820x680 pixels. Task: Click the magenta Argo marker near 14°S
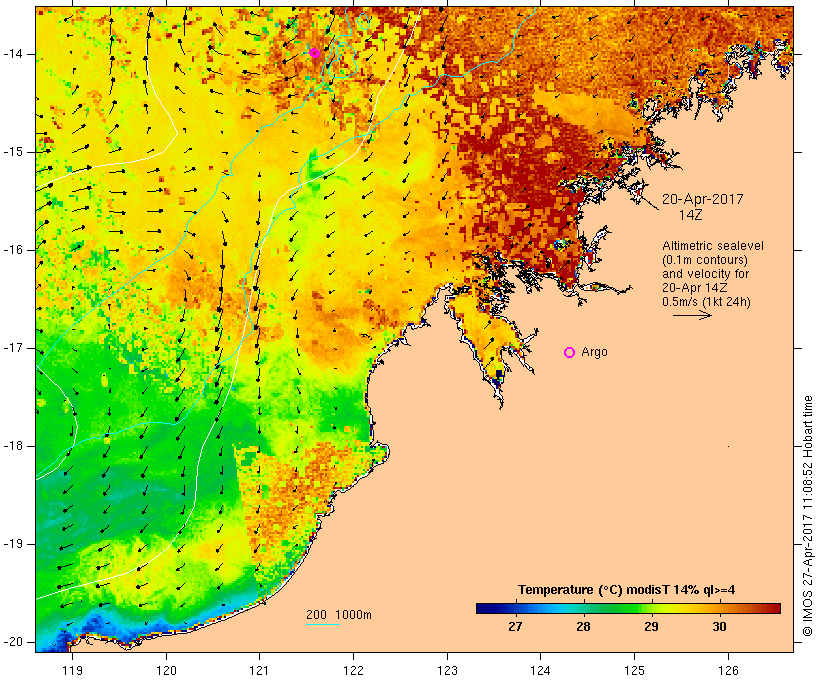(x=314, y=52)
